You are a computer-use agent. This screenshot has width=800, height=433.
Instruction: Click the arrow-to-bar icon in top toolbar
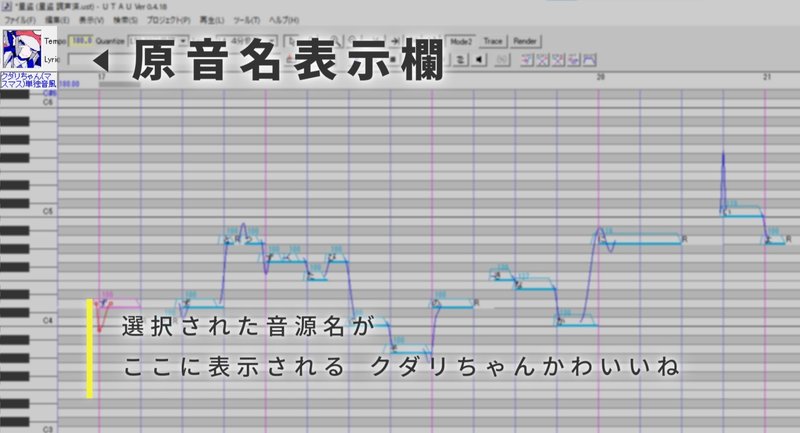coord(395,41)
